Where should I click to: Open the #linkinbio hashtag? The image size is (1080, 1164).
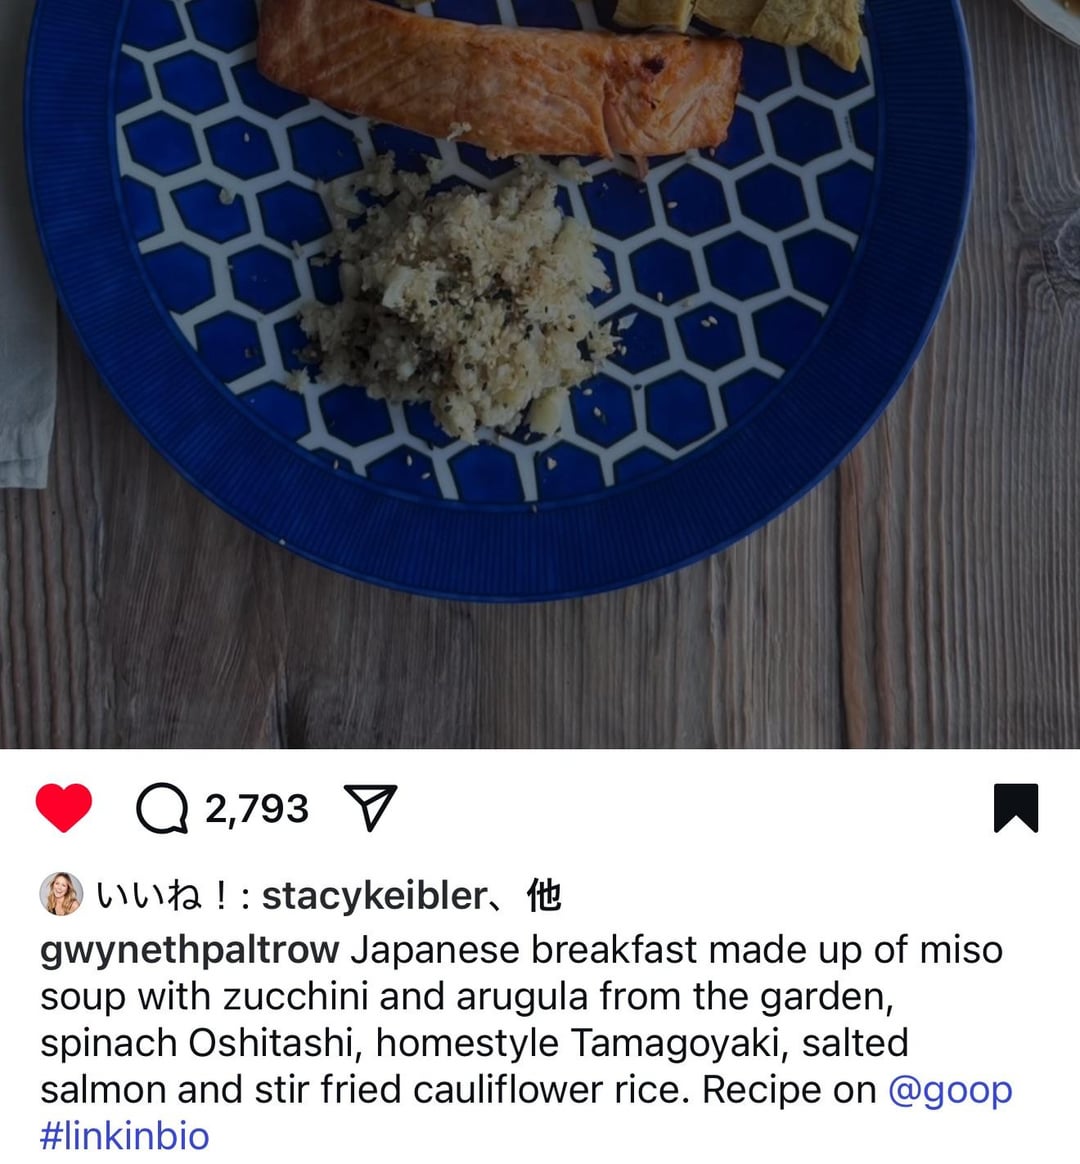tap(125, 1137)
